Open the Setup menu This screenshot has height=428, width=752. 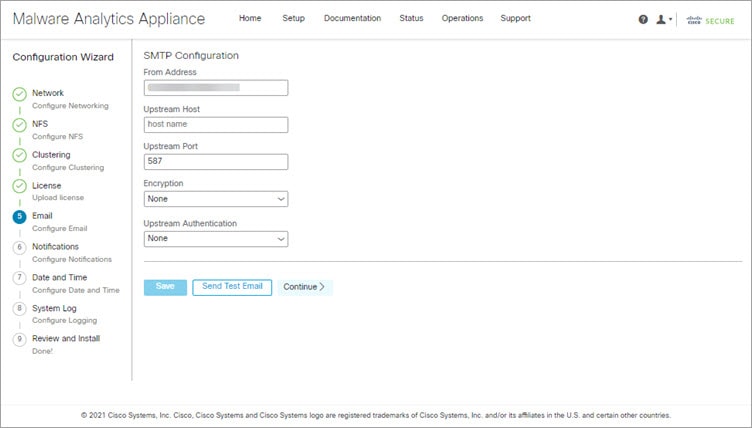[294, 18]
